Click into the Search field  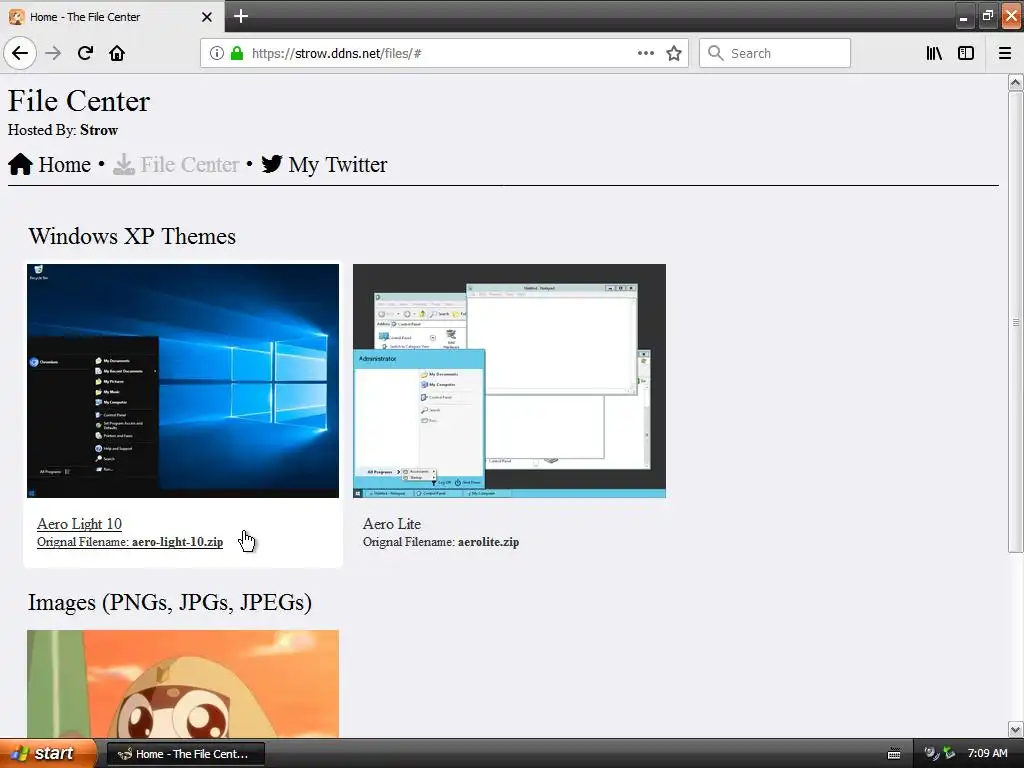click(775, 53)
